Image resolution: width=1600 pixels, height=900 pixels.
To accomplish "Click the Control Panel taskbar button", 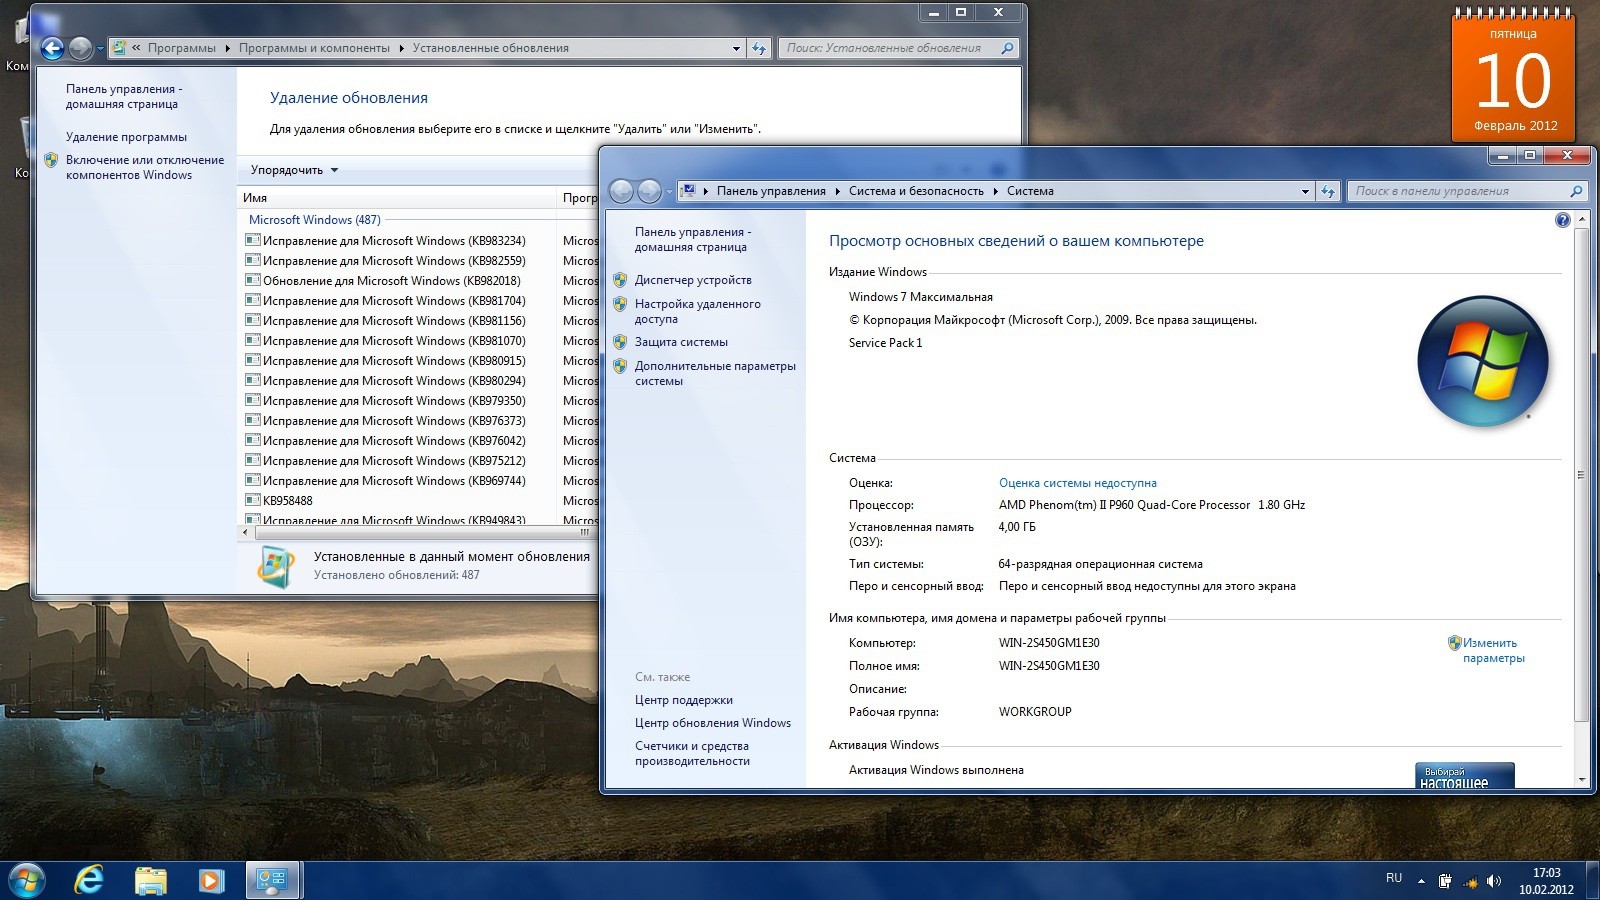I will (x=272, y=880).
